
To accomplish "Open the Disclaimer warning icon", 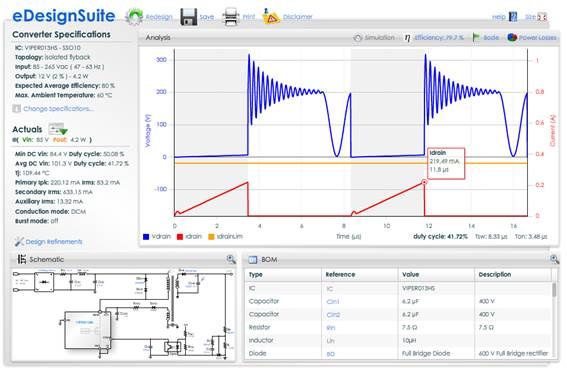I will pos(271,17).
